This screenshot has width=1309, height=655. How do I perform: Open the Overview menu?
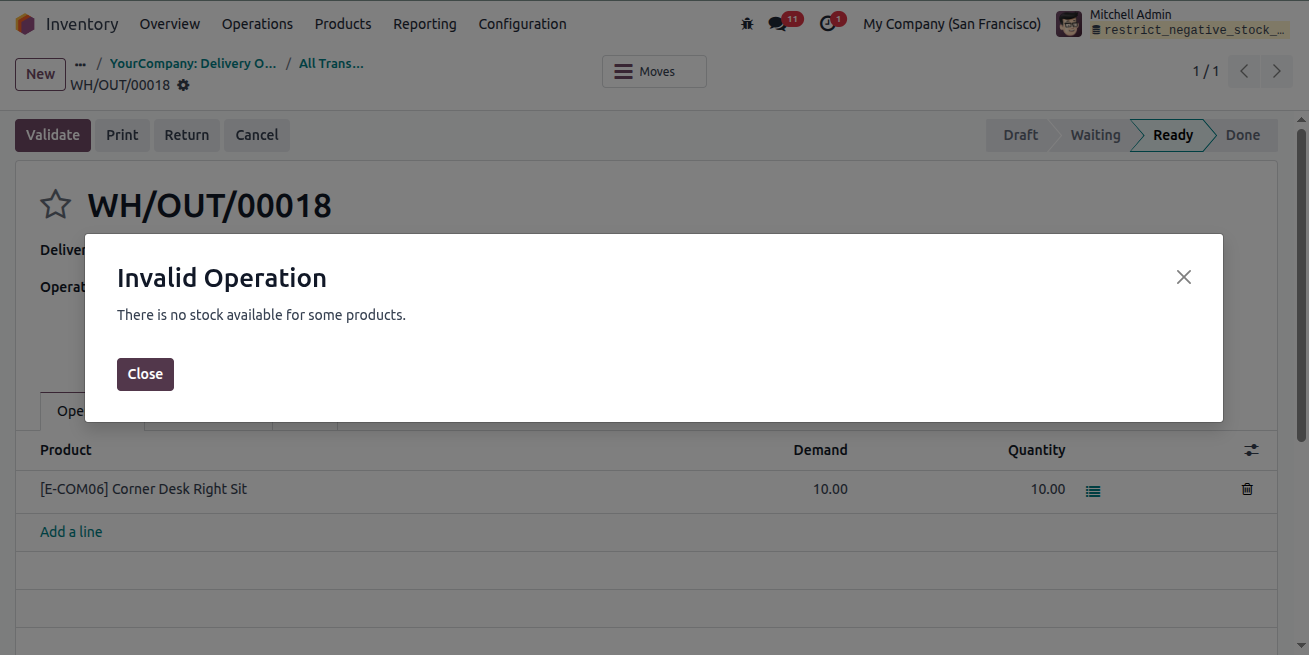(x=170, y=24)
